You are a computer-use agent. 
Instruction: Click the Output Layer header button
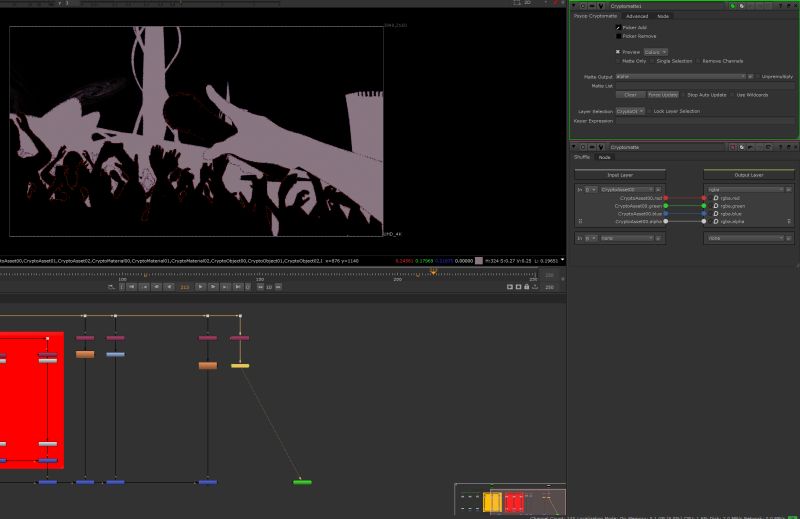click(x=748, y=175)
